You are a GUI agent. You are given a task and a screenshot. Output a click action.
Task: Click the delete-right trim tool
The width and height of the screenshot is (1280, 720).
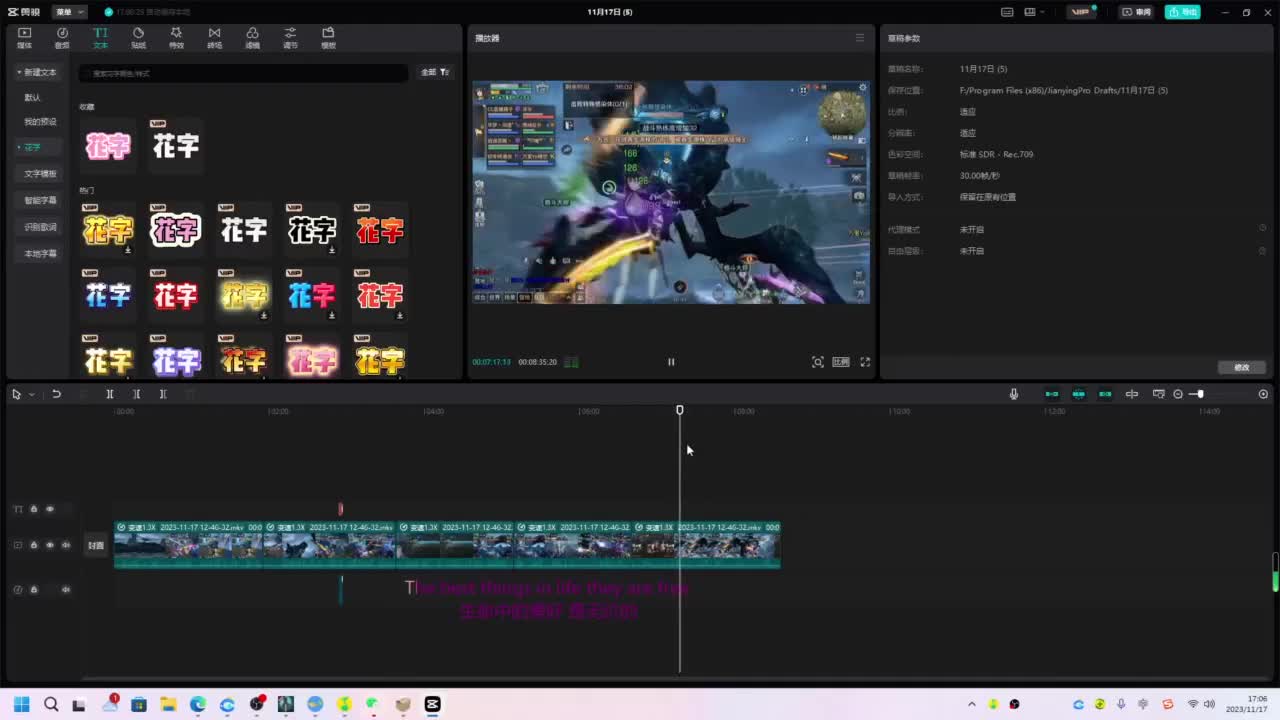pyautogui.click(x=163, y=394)
